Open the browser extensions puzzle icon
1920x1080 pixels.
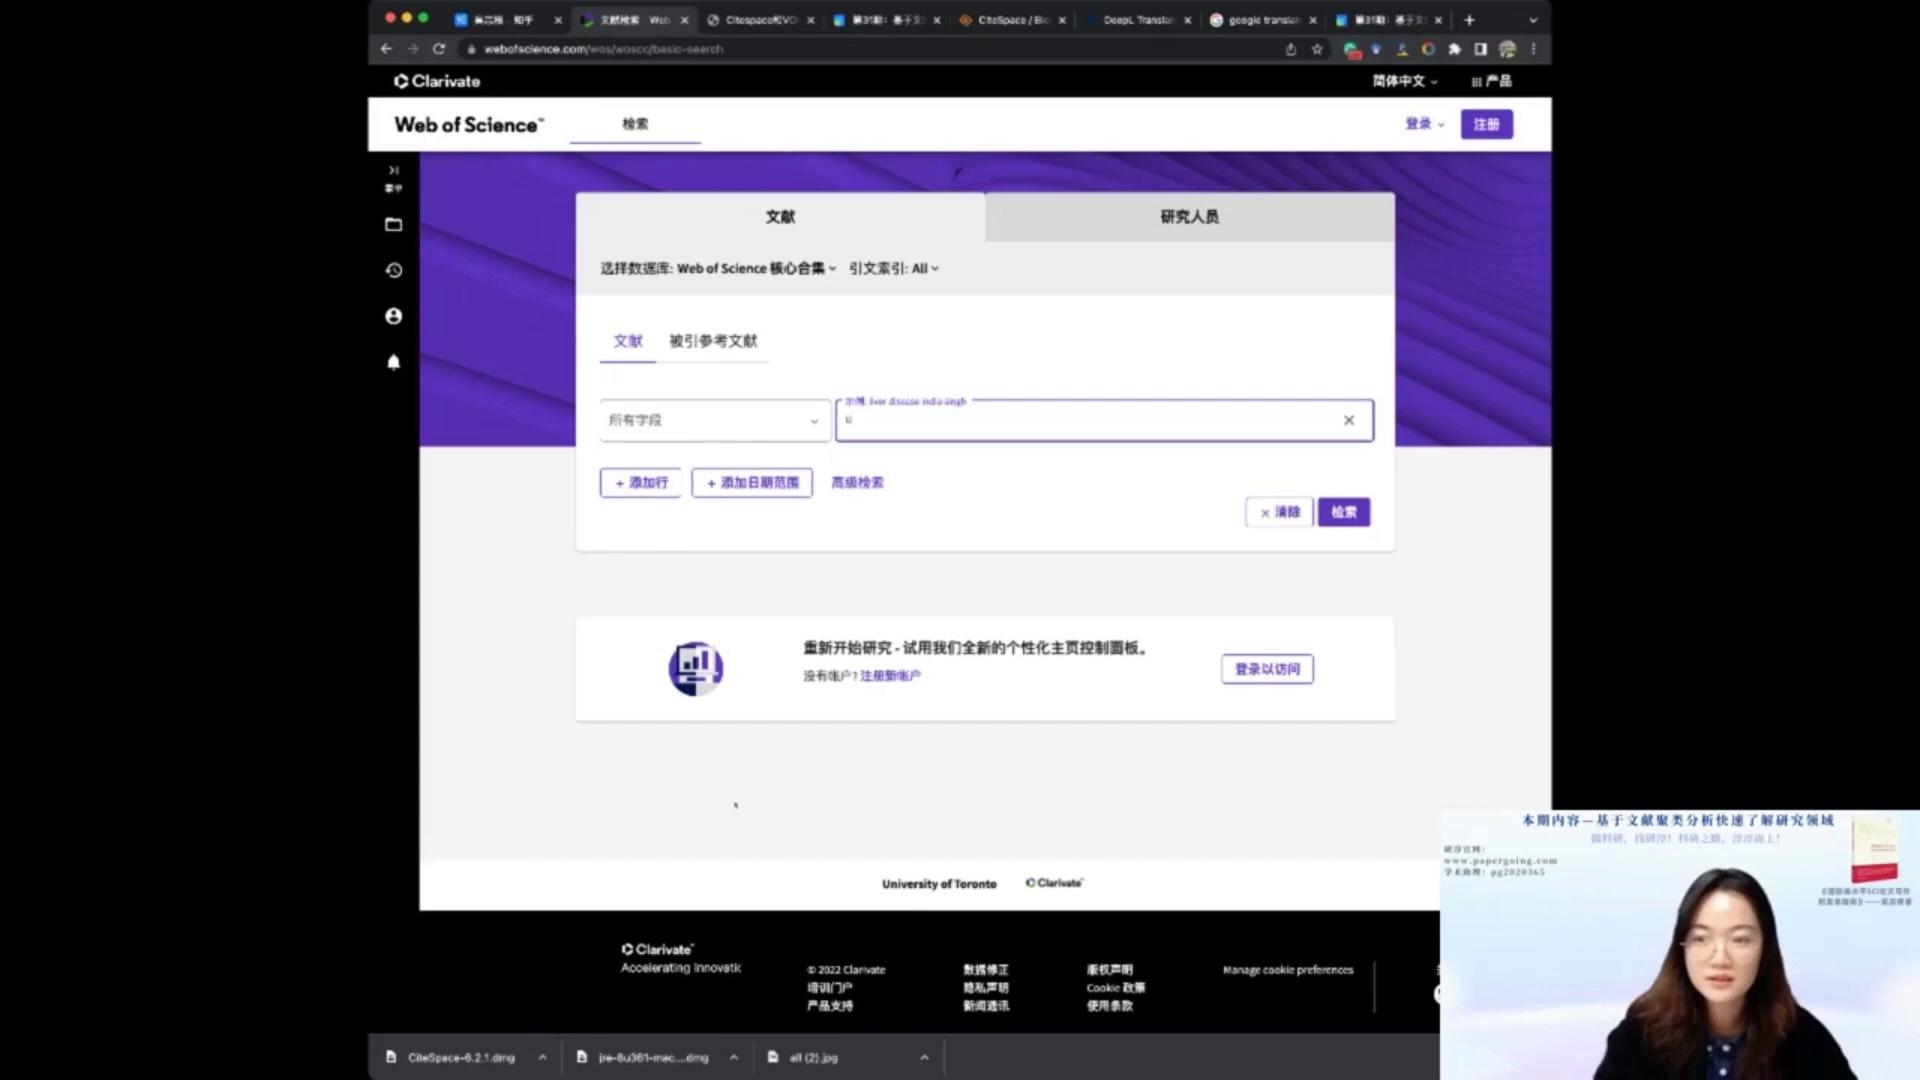[1454, 49]
